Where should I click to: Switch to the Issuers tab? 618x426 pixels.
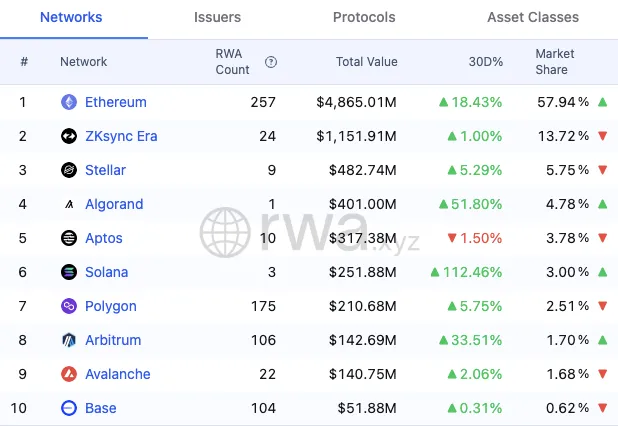[x=216, y=18]
